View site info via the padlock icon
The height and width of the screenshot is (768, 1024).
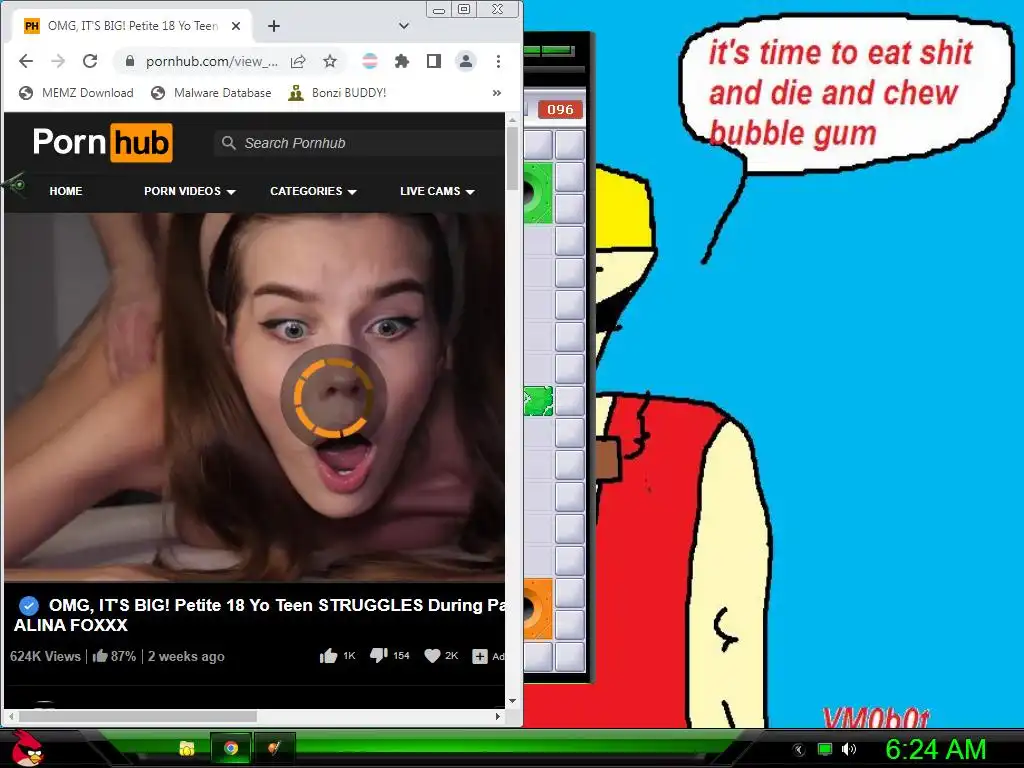pos(130,61)
